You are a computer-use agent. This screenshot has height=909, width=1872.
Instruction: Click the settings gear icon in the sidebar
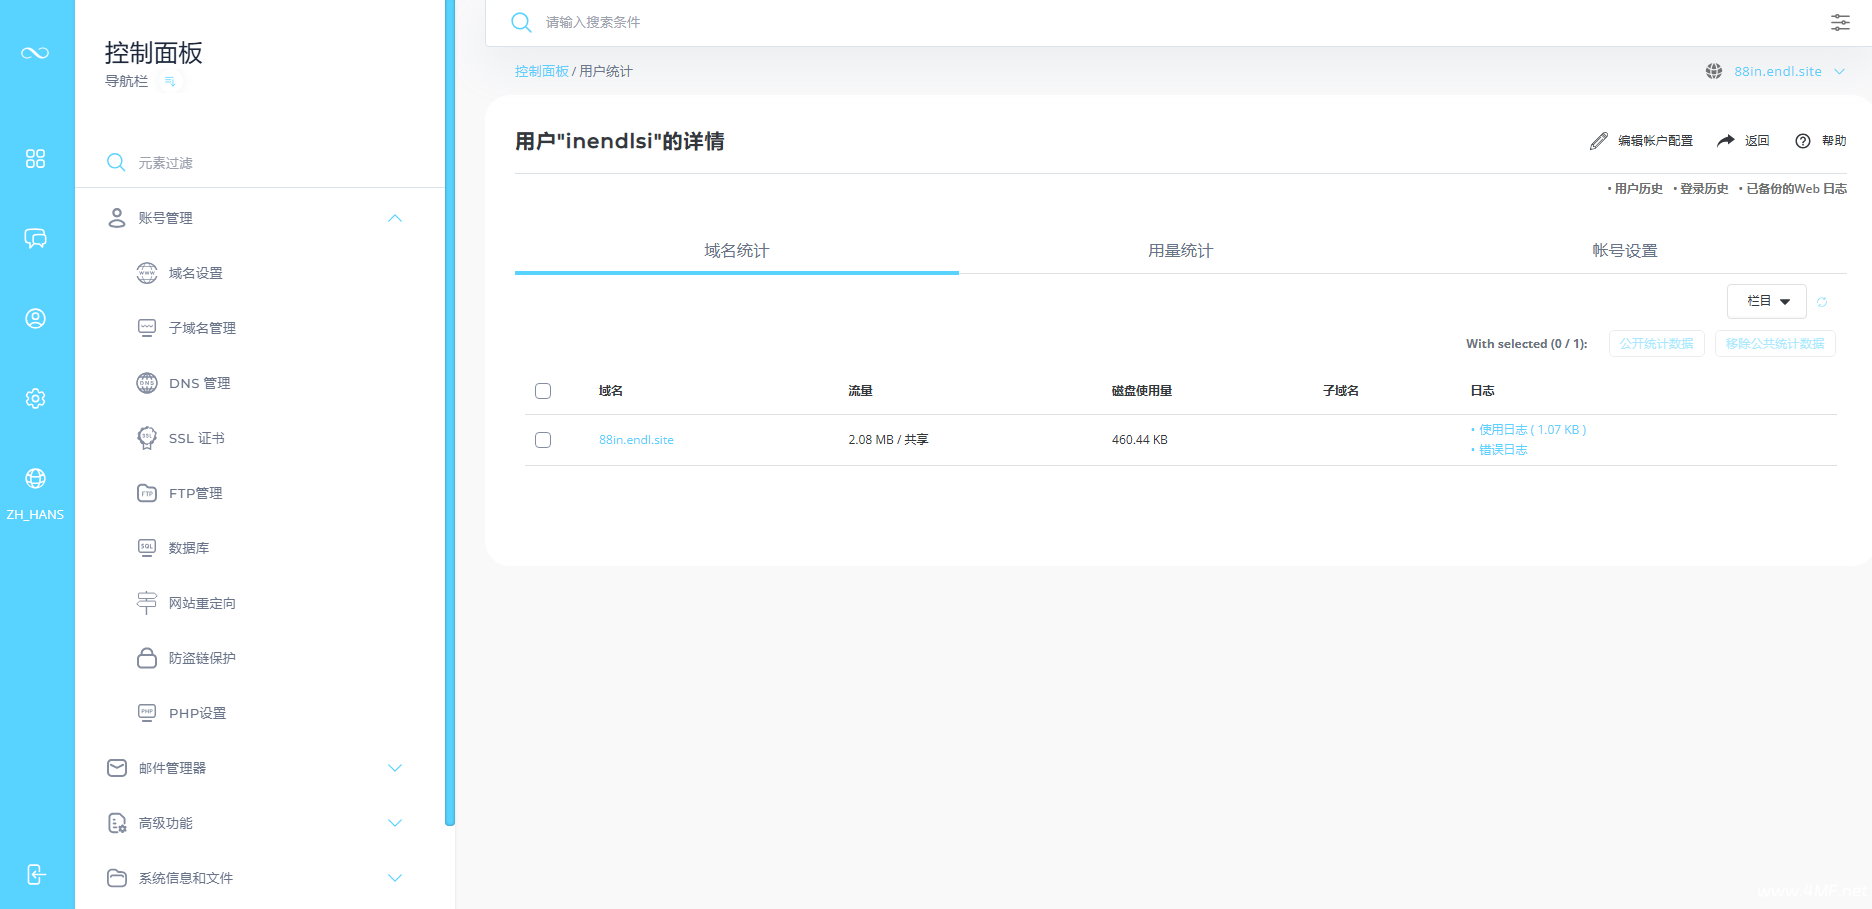(36, 399)
